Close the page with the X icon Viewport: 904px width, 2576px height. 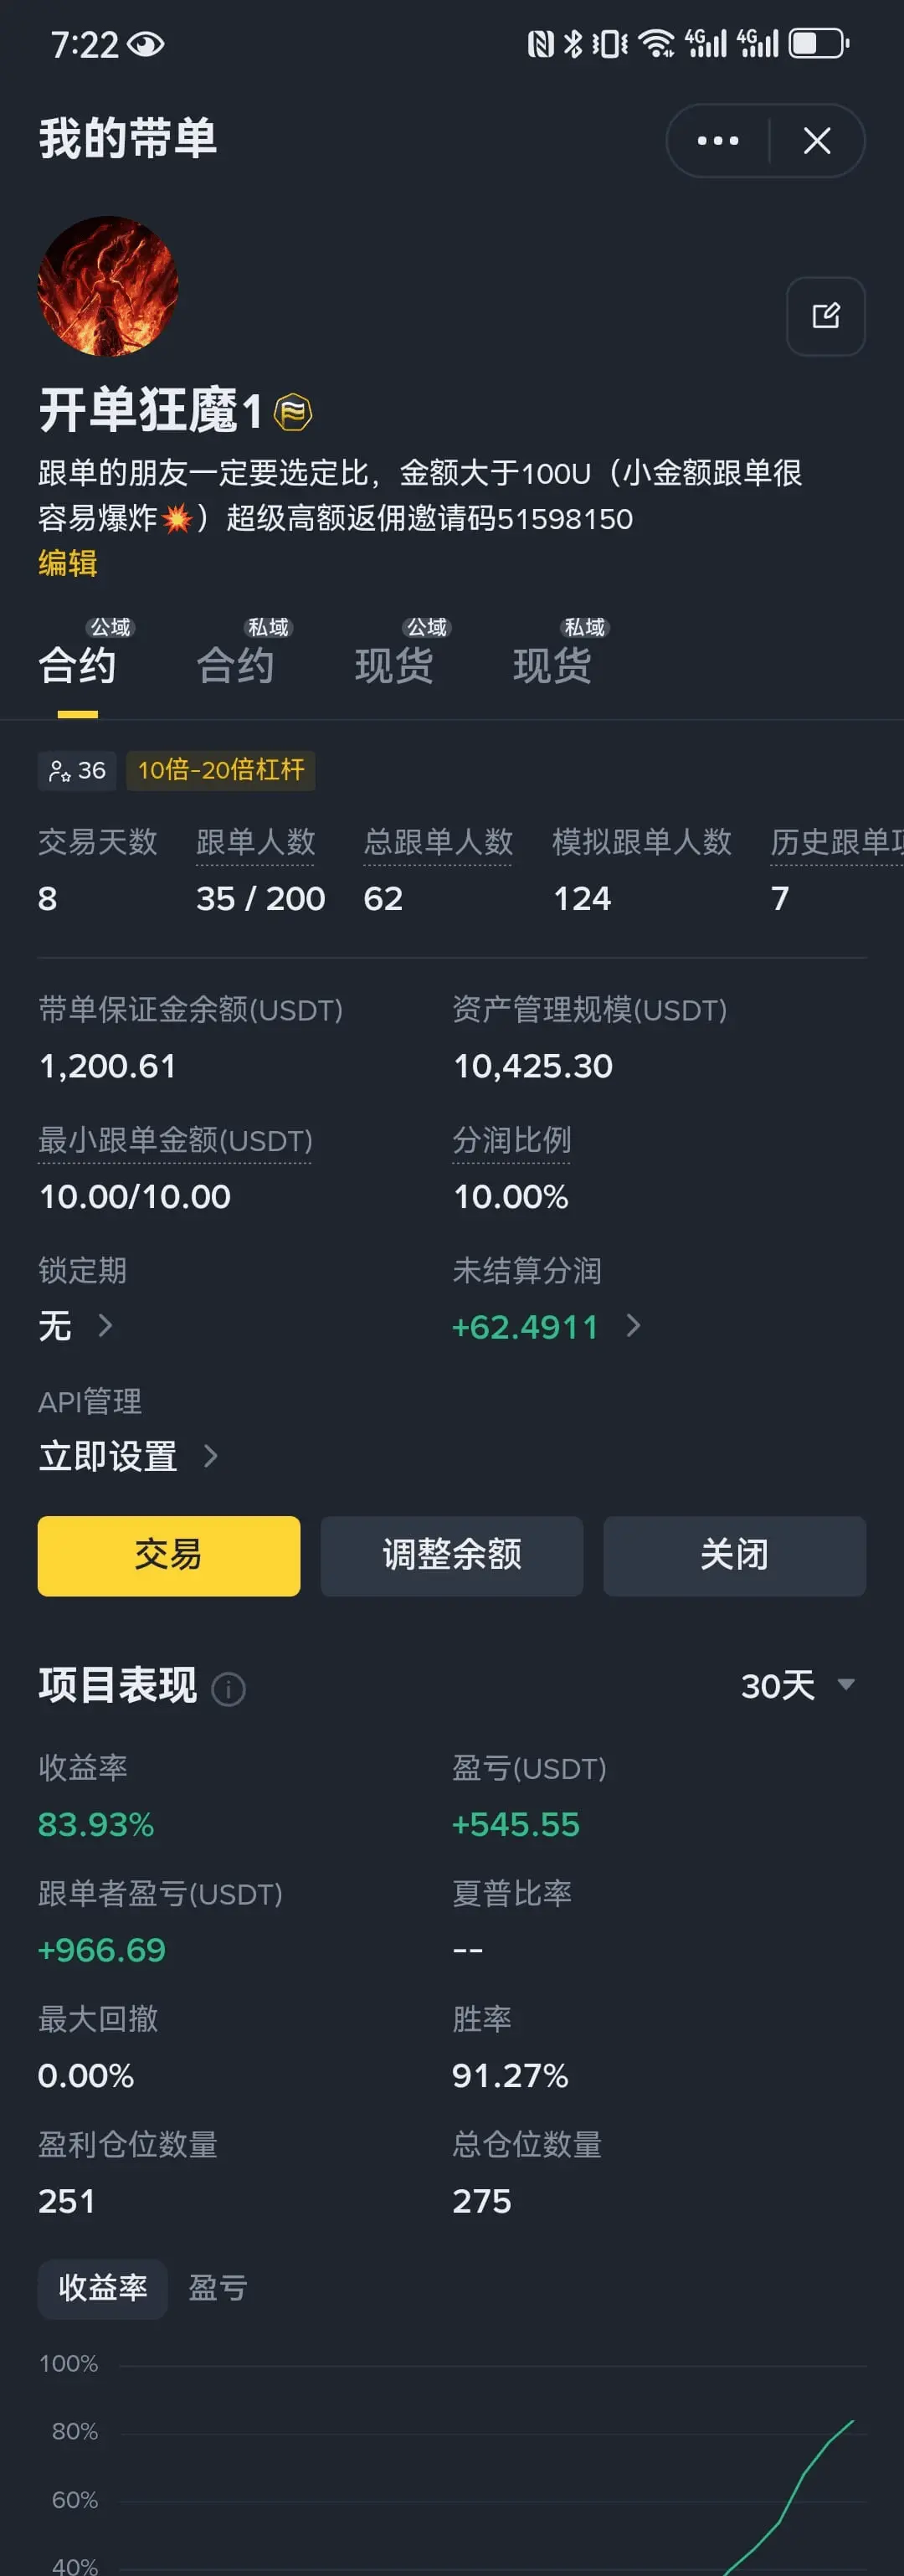(817, 141)
